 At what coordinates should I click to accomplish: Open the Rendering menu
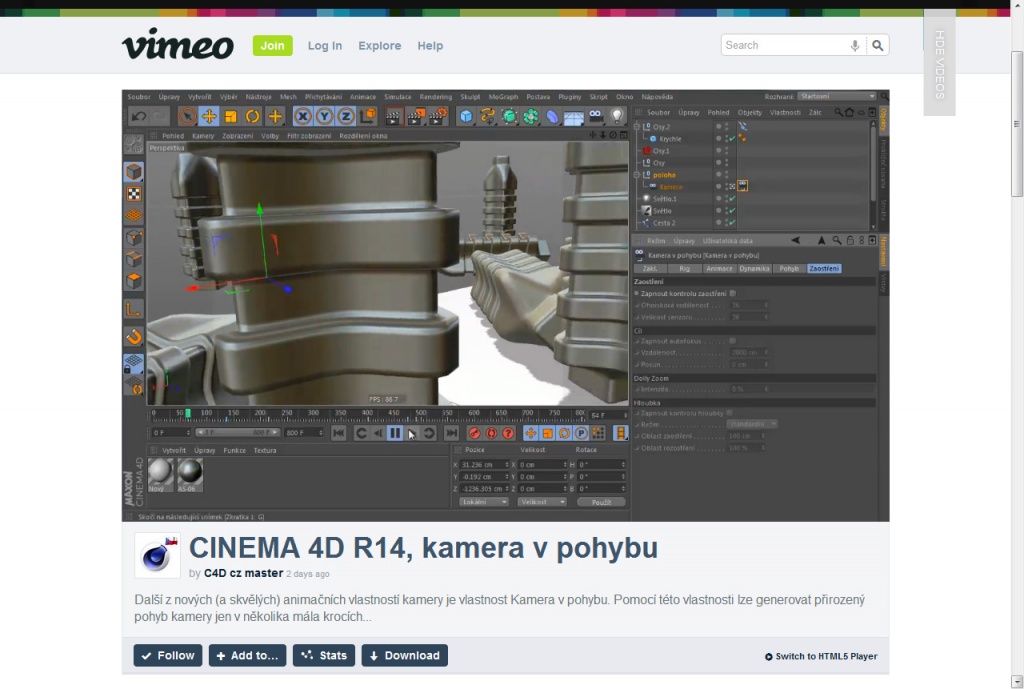point(436,97)
